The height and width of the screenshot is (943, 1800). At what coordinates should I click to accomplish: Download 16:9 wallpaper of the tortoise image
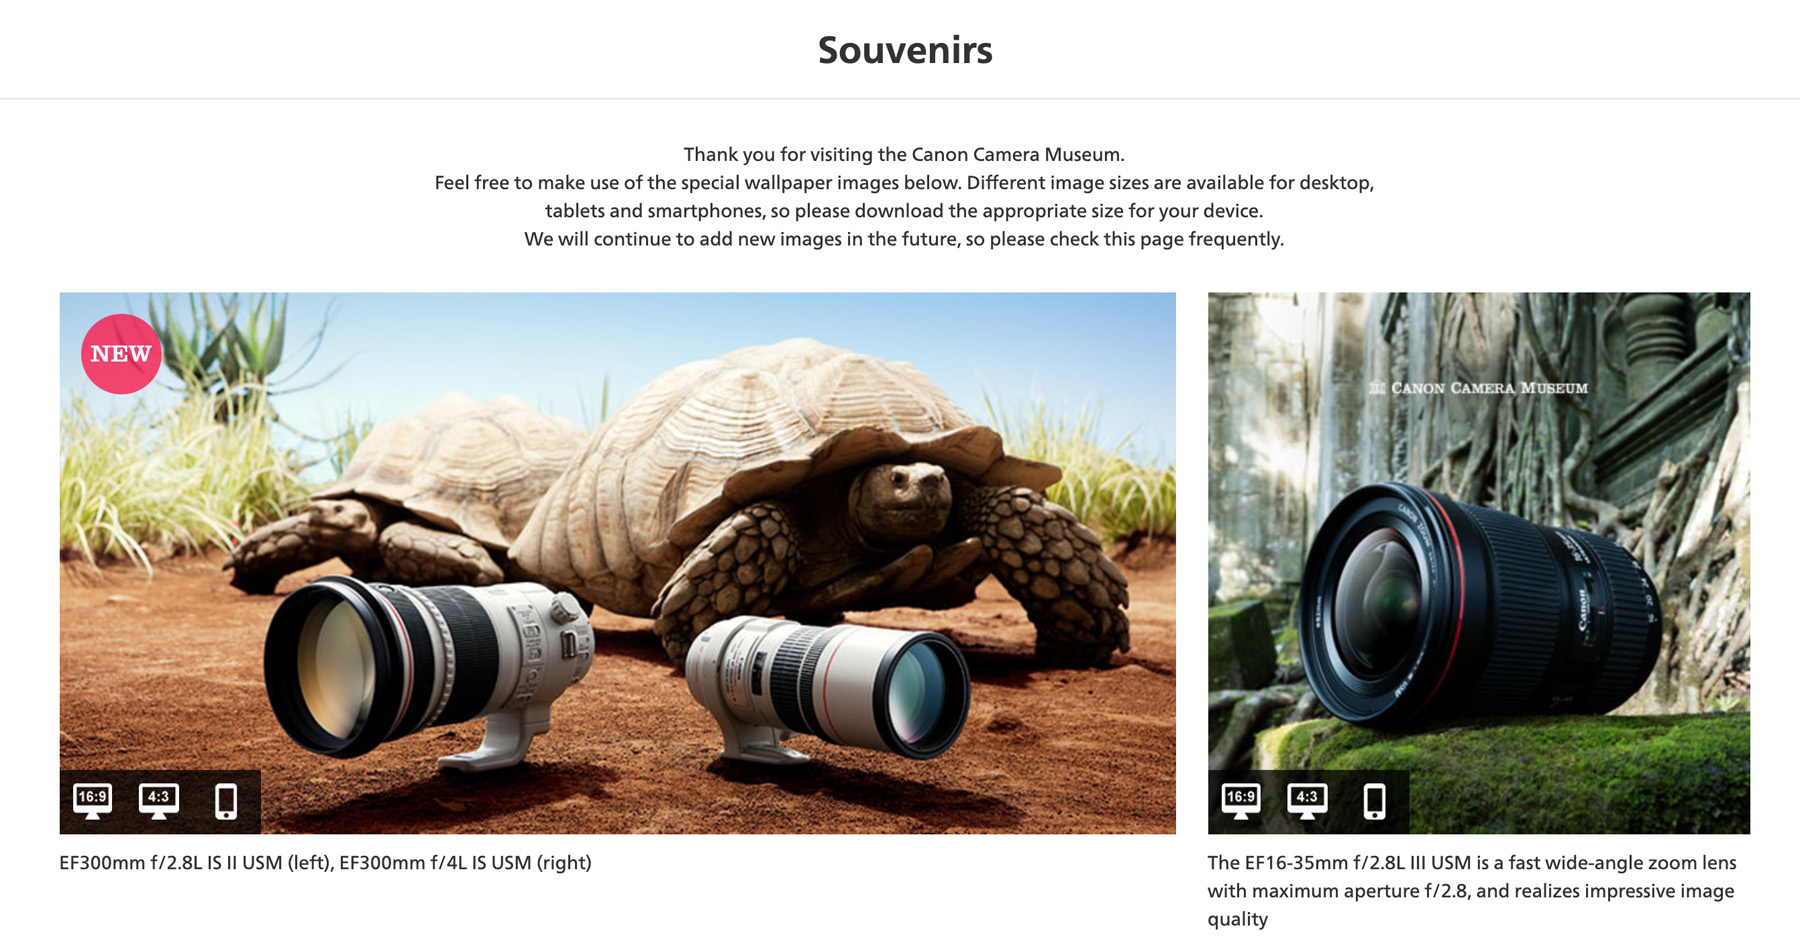click(92, 801)
